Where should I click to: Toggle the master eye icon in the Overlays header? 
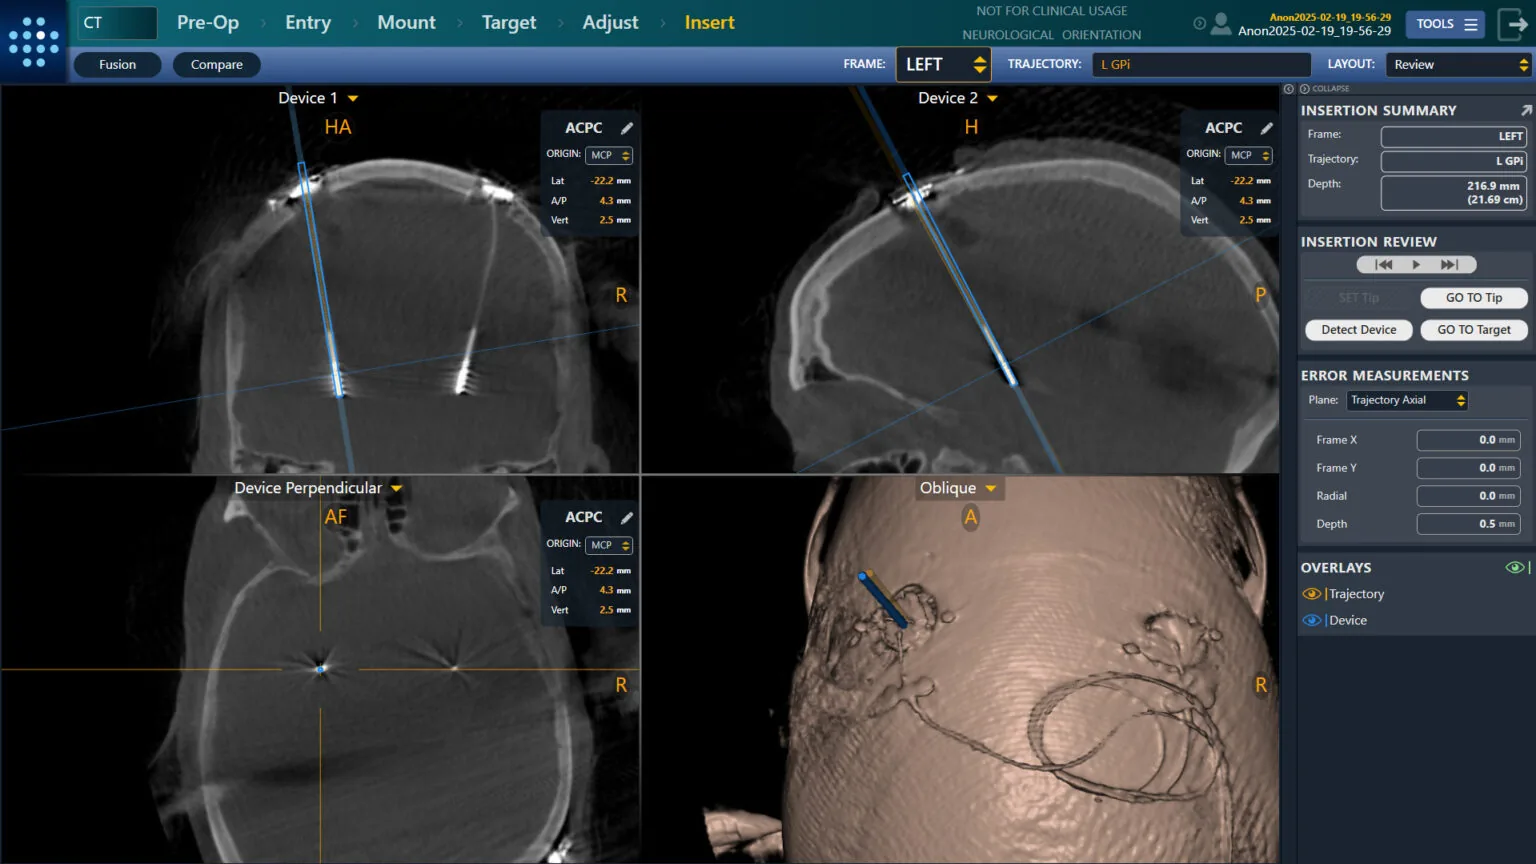click(x=1514, y=566)
